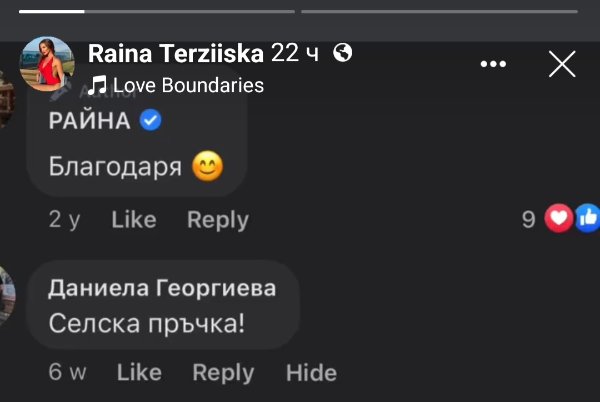View the 9 reactions count
Image resolution: width=600 pixels, height=402 pixels.
pyautogui.click(x=529, y=219)
